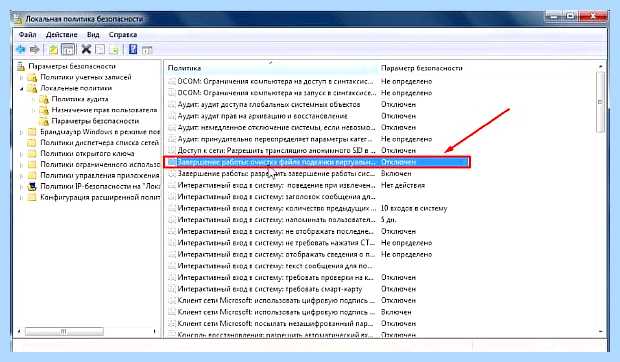Screen dimensions: 620x362
Task: Toggle the console tree pane toolbar icon
Action: click(x=68, y=50)
